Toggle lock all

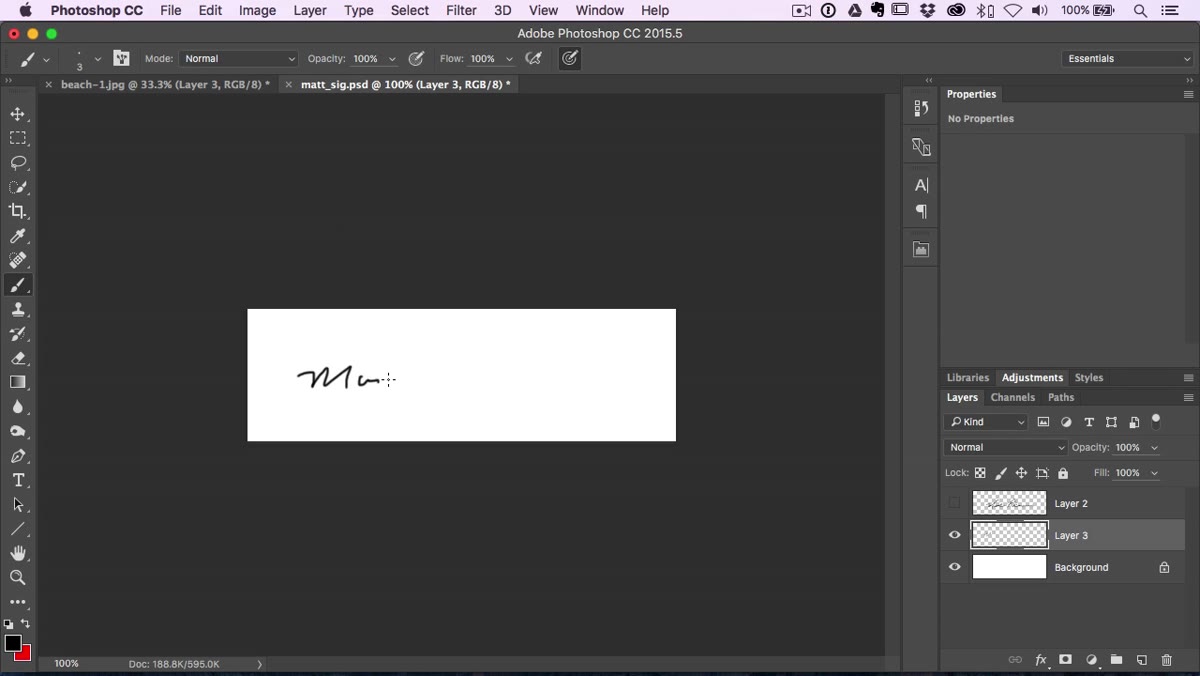pos(1063,473)
